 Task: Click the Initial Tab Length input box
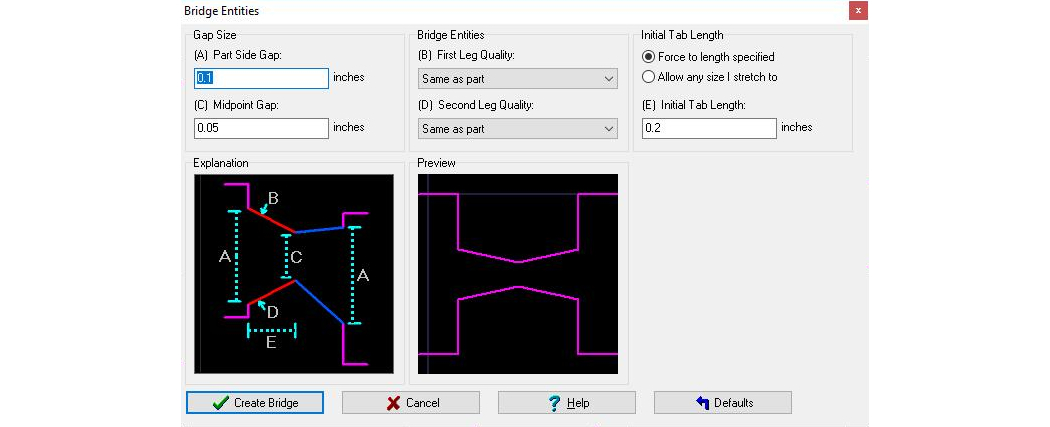(x=709, y=128)
